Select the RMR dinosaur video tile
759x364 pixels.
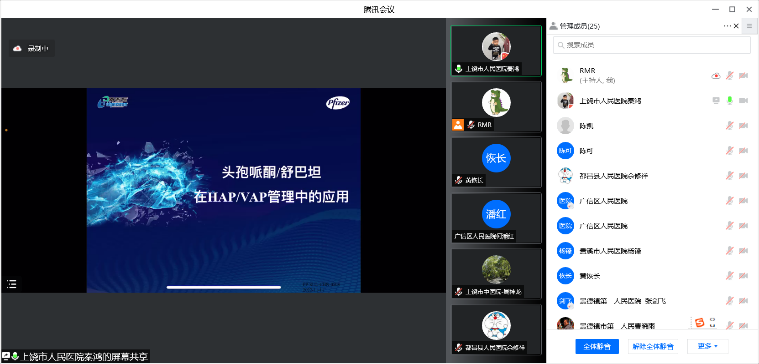[496, 107]
